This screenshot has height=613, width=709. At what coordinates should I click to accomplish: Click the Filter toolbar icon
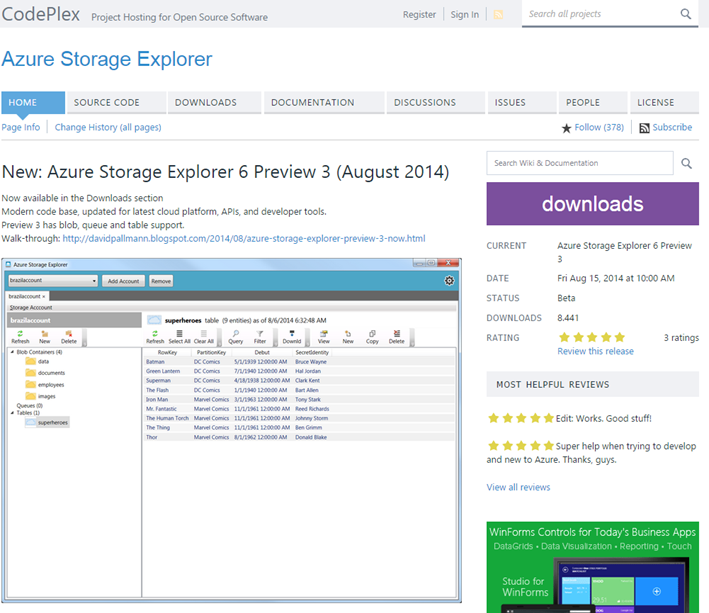[260, 334]
